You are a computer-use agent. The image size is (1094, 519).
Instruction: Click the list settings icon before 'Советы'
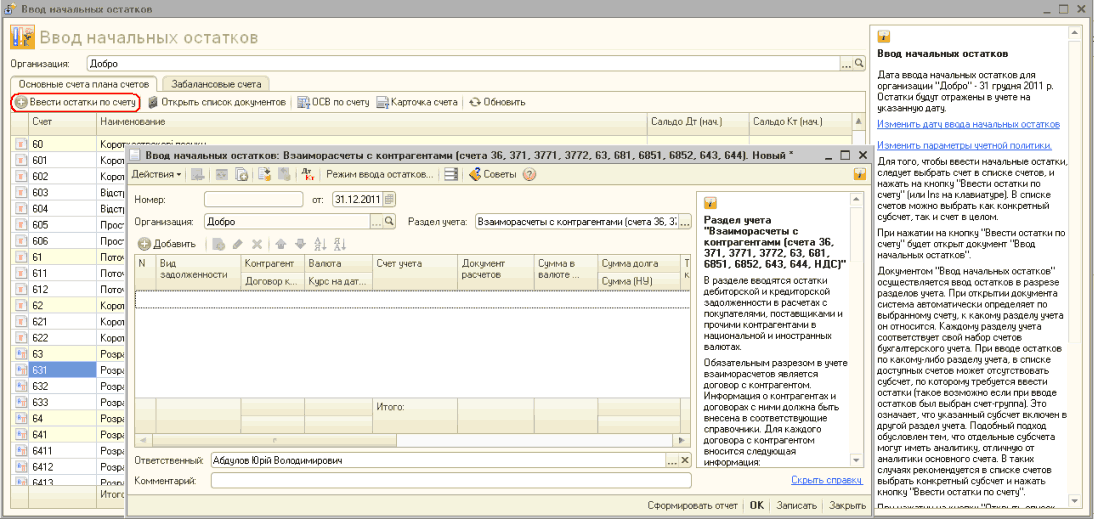tap(451, 174)
